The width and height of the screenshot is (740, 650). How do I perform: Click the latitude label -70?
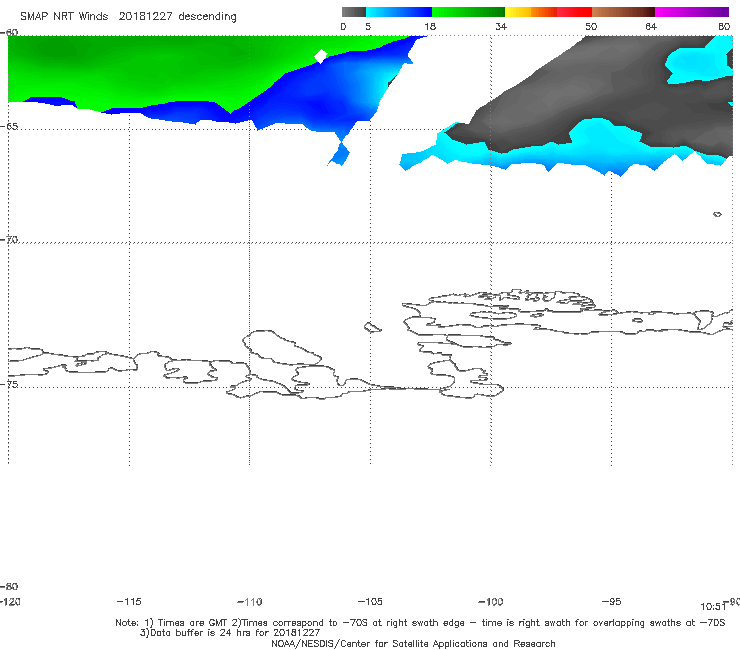tap(9, 240)
